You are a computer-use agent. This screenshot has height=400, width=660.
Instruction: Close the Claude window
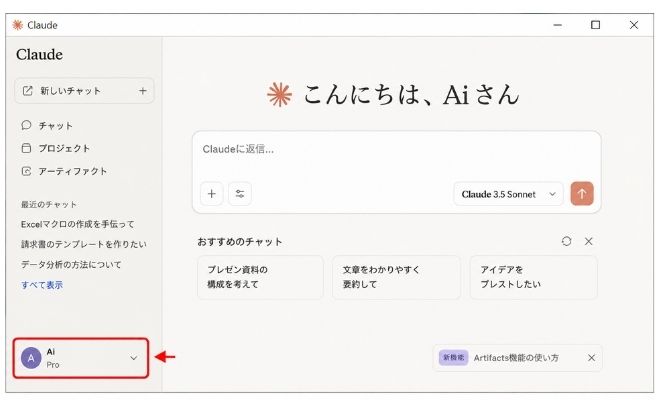[x=634, y=25]
